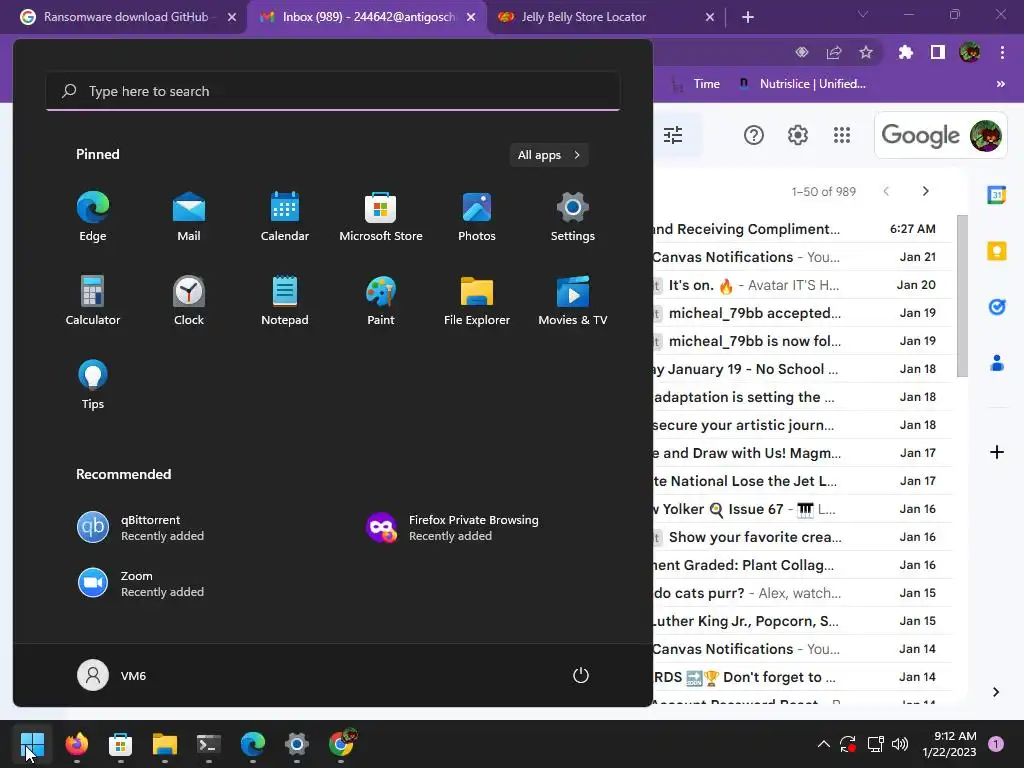Screen dimensions: 1024x768
Task: Open the 'do cats purr?' email
Action: 803,593
